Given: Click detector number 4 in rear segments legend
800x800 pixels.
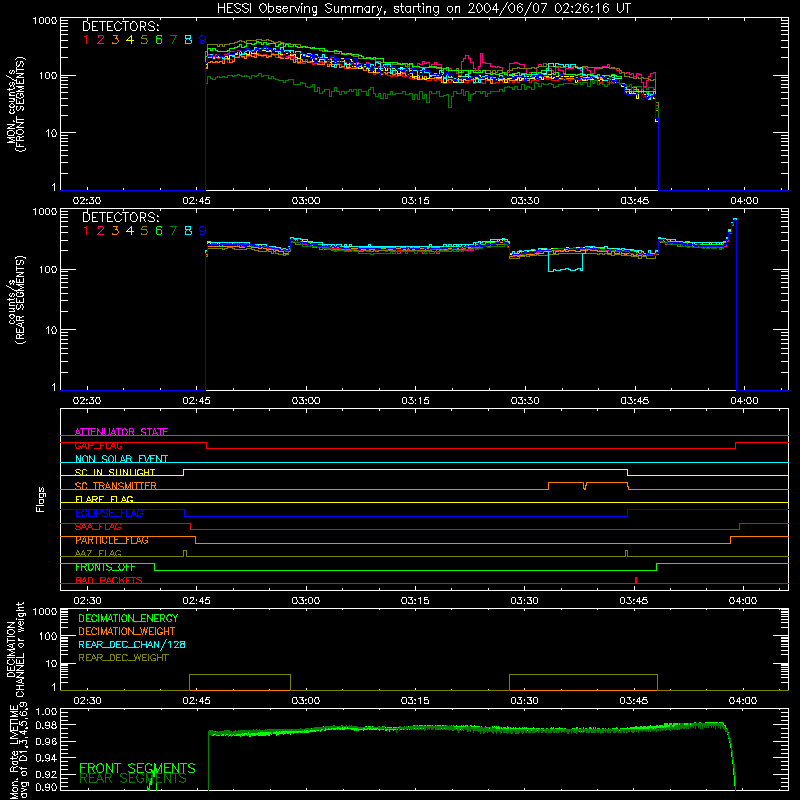Looking at the screenshot, I should (x=130, y=231).
